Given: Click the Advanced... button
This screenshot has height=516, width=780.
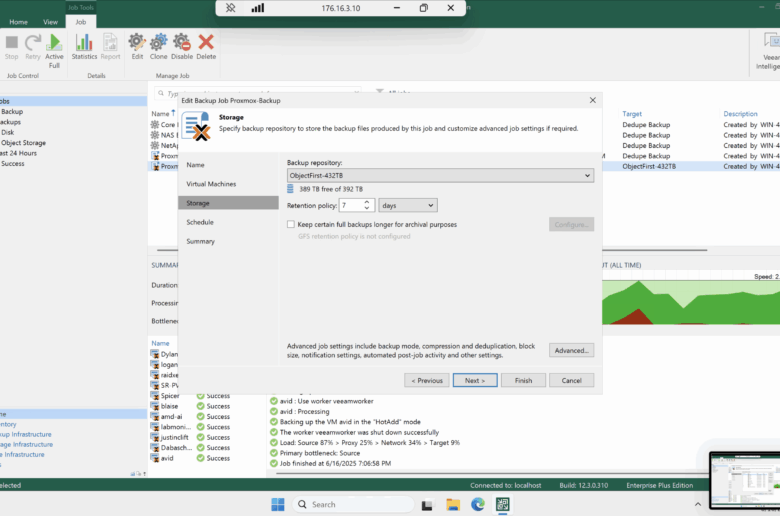Looking at the screenshot, I should (572, 350).
